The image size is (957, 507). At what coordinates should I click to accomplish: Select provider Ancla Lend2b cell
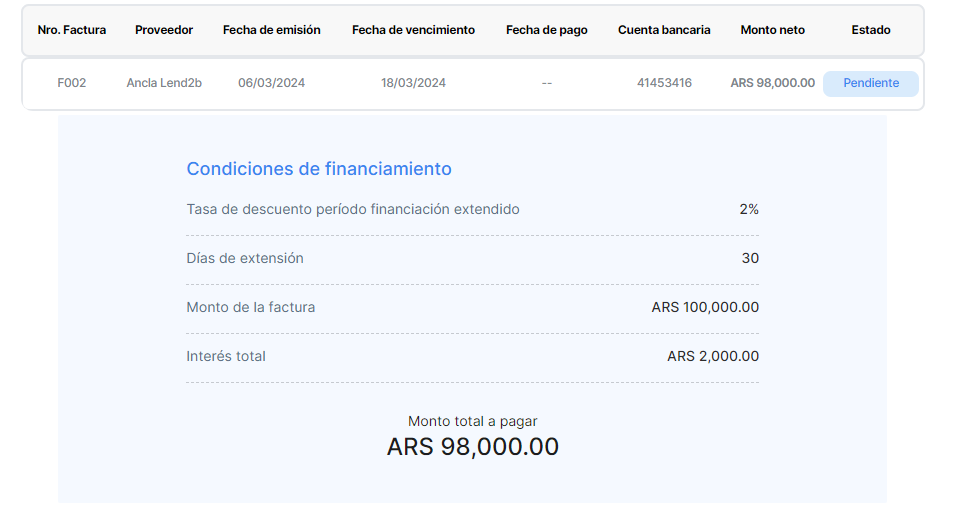tap(164, 83)
